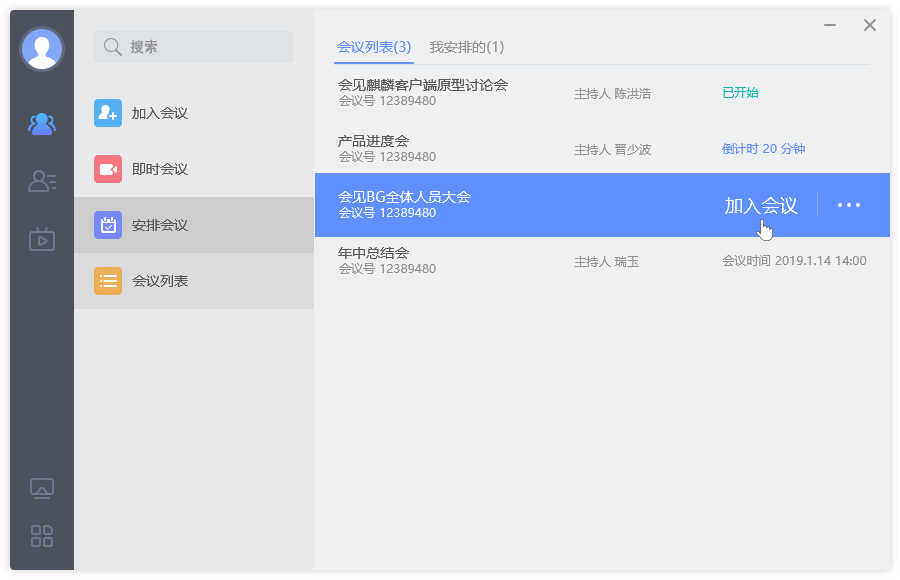Open more options for the highlighted meeting
900x580 pixels.
pos(849,205)
